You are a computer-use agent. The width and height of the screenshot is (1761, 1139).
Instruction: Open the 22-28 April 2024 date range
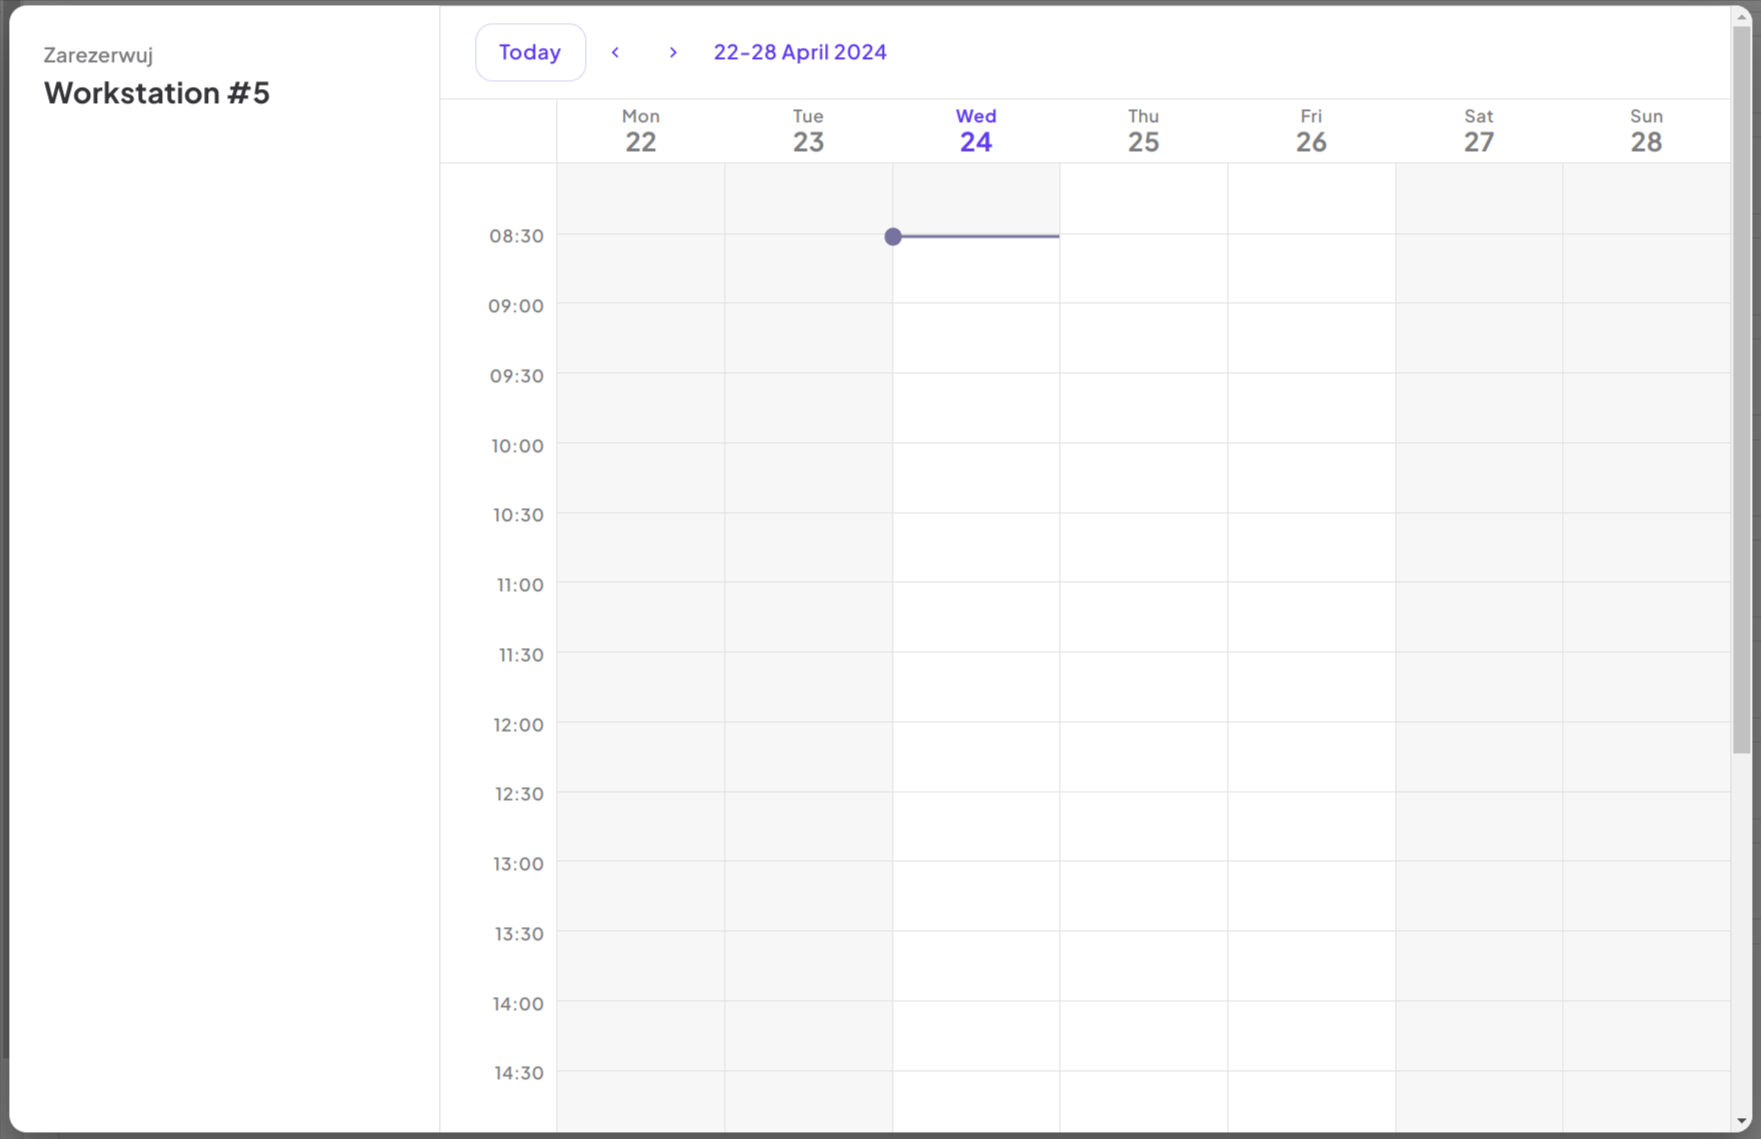point(799,51)
